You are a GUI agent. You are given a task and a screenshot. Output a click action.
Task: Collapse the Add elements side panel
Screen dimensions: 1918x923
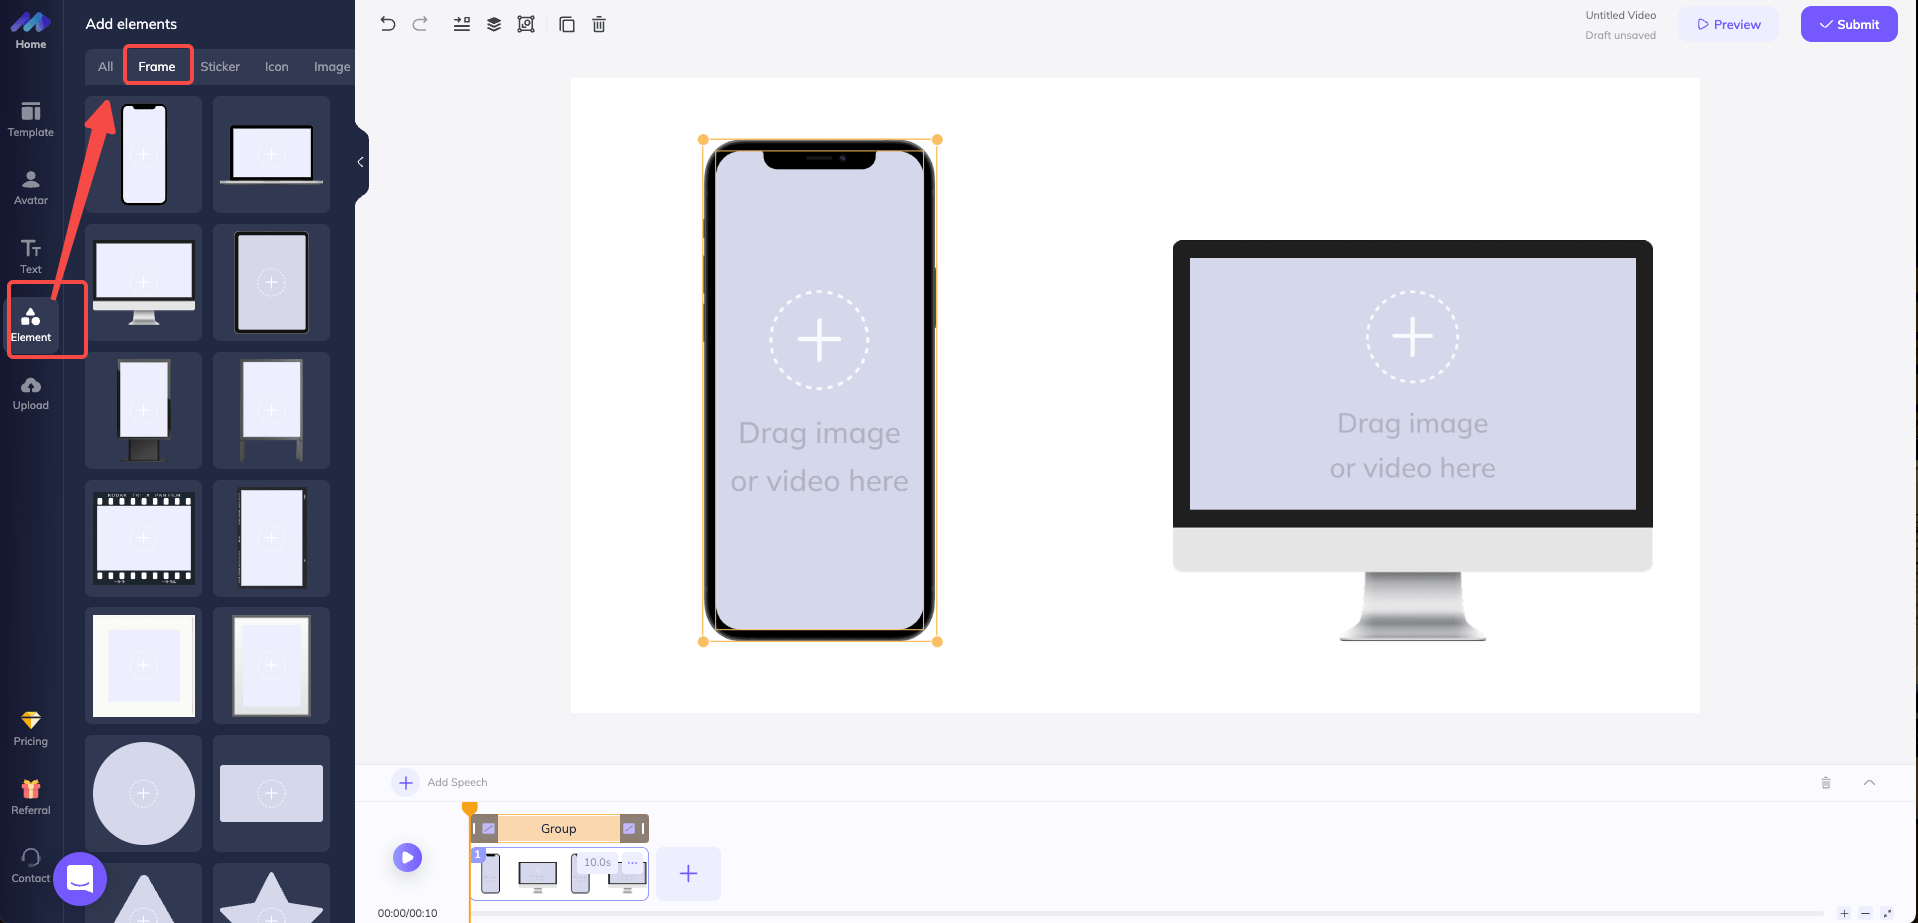point(360,162)
